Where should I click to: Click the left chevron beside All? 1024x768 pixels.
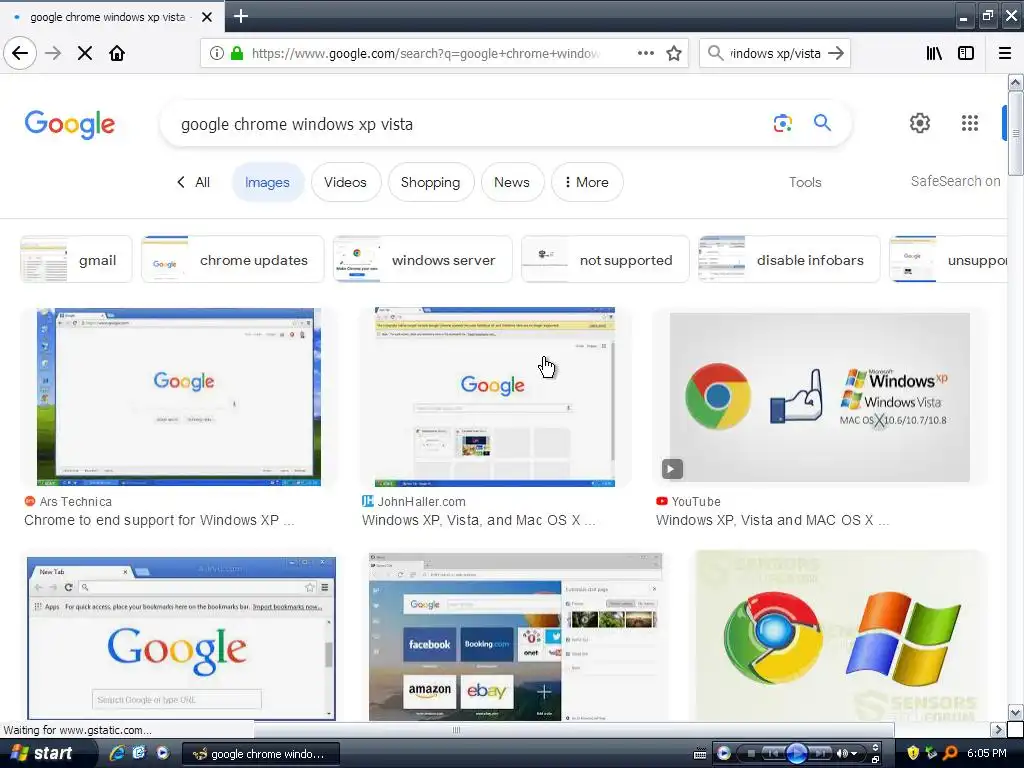point(181,182)
